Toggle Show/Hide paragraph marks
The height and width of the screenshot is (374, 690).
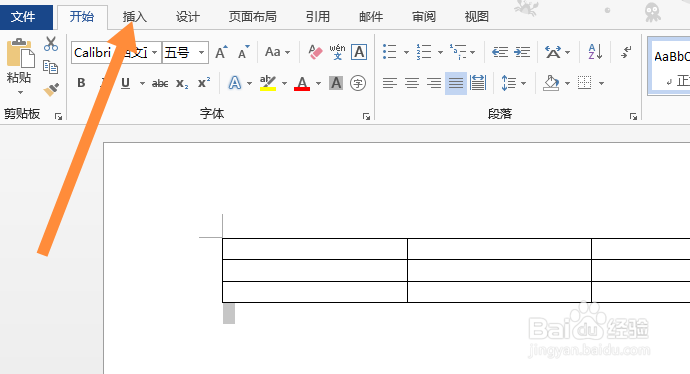(x=626, y=52)
